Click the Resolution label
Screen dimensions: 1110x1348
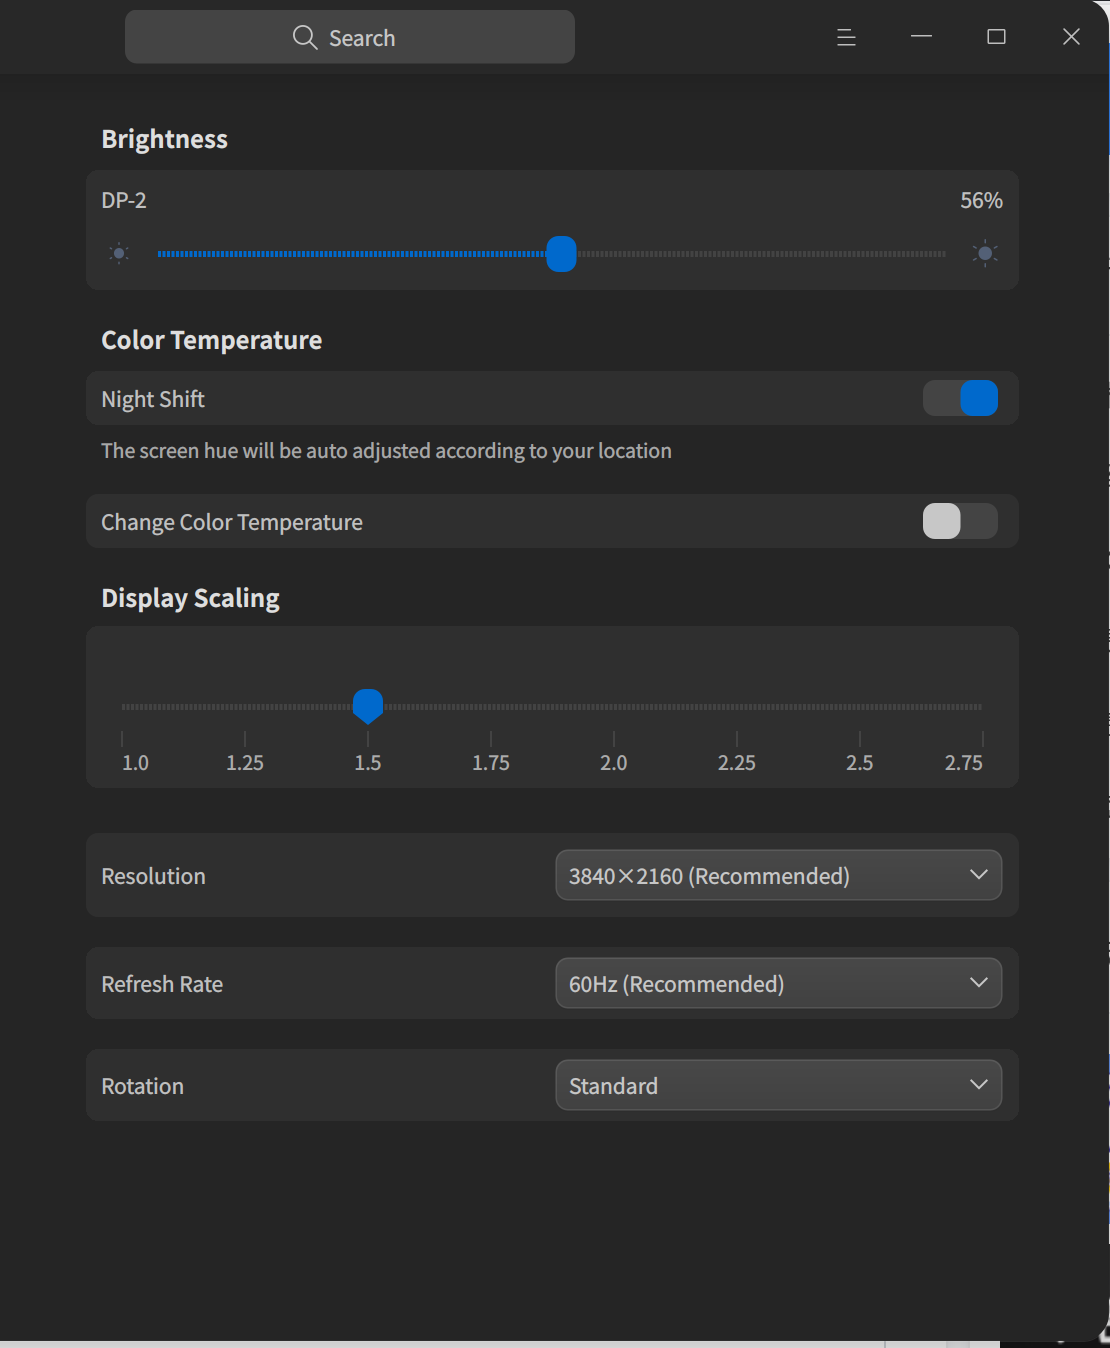(154, 876)
